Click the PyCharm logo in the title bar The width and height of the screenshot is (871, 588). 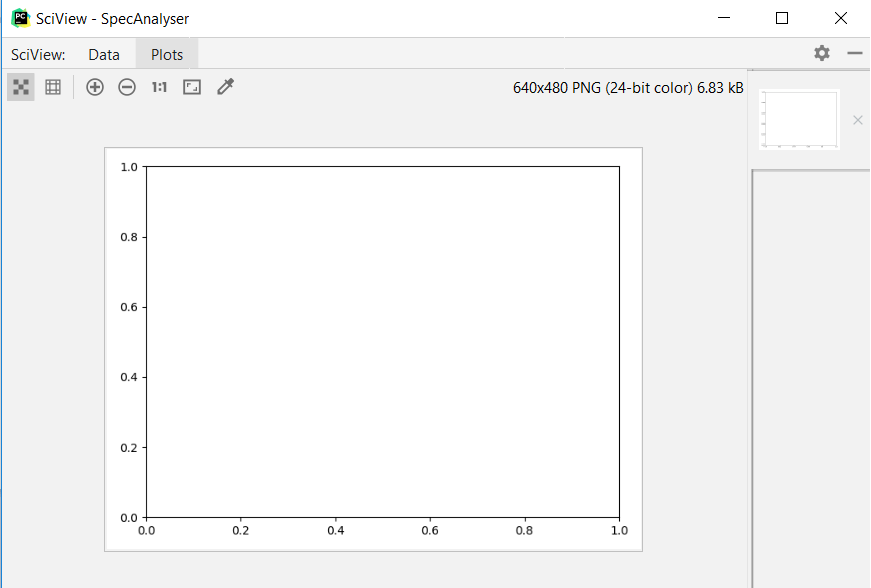(x=20, y=17)
